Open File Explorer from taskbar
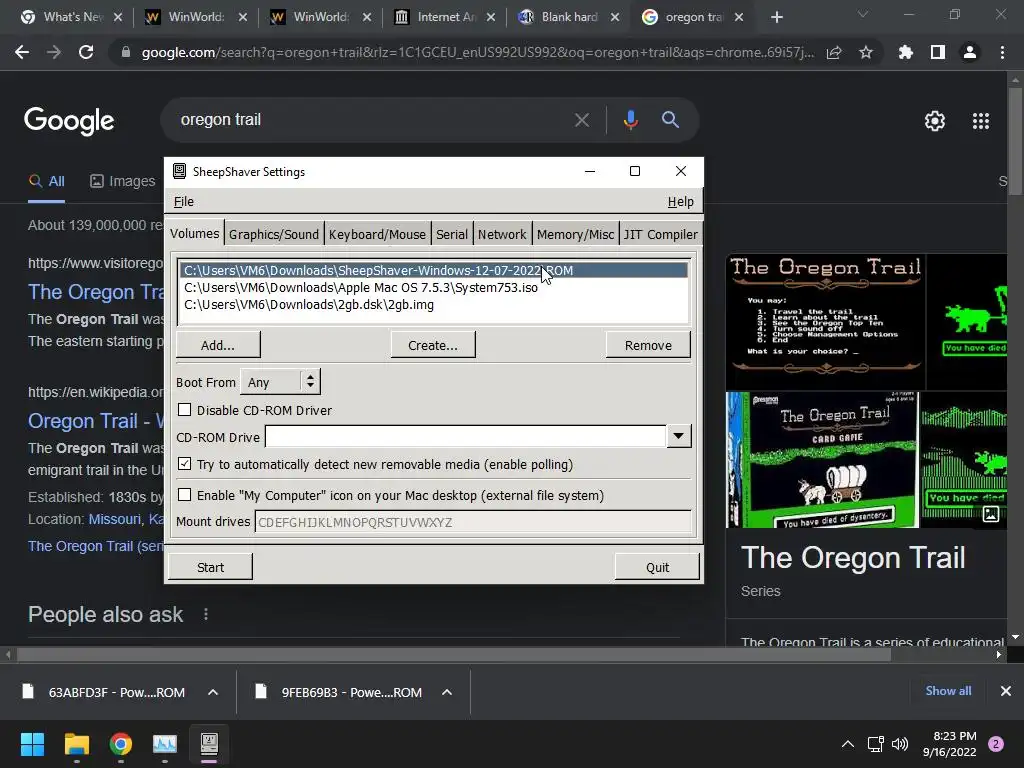The height and width of the screenshot is (768, 1024). click(x=76, y=744)
